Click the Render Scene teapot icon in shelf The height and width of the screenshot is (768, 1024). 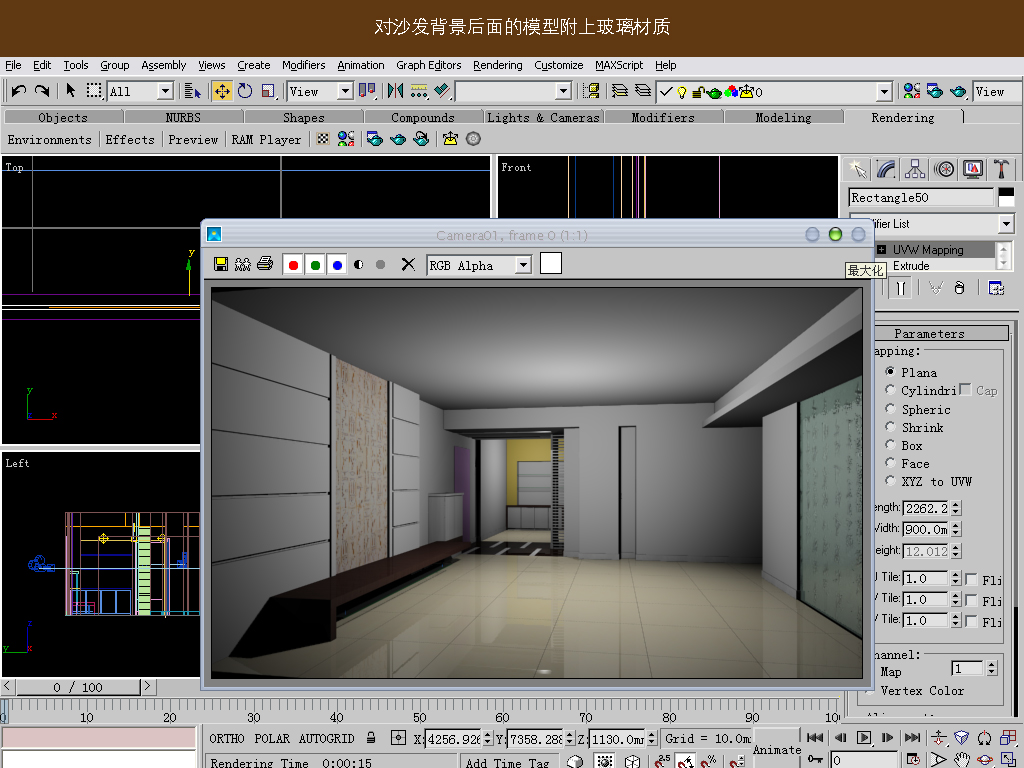point(374,138)
